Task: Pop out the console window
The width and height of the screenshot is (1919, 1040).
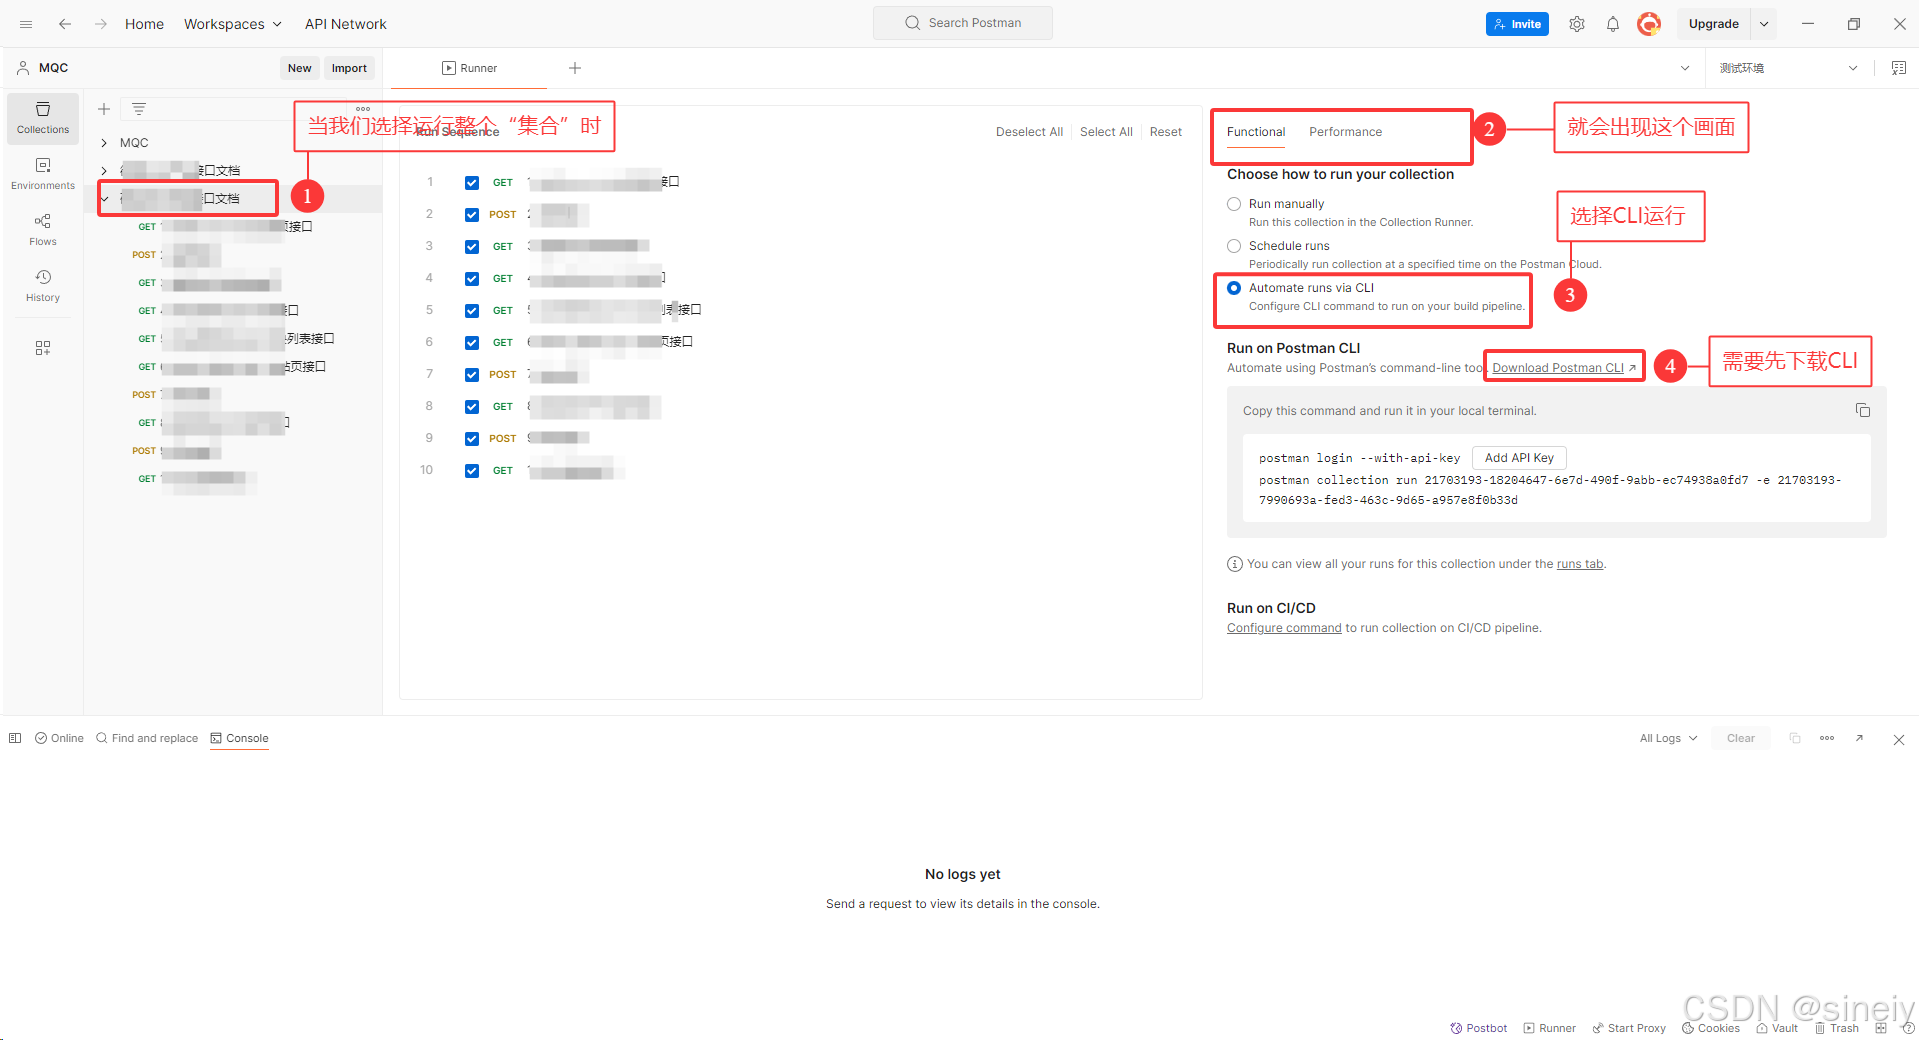Action: coord(1859,738)
